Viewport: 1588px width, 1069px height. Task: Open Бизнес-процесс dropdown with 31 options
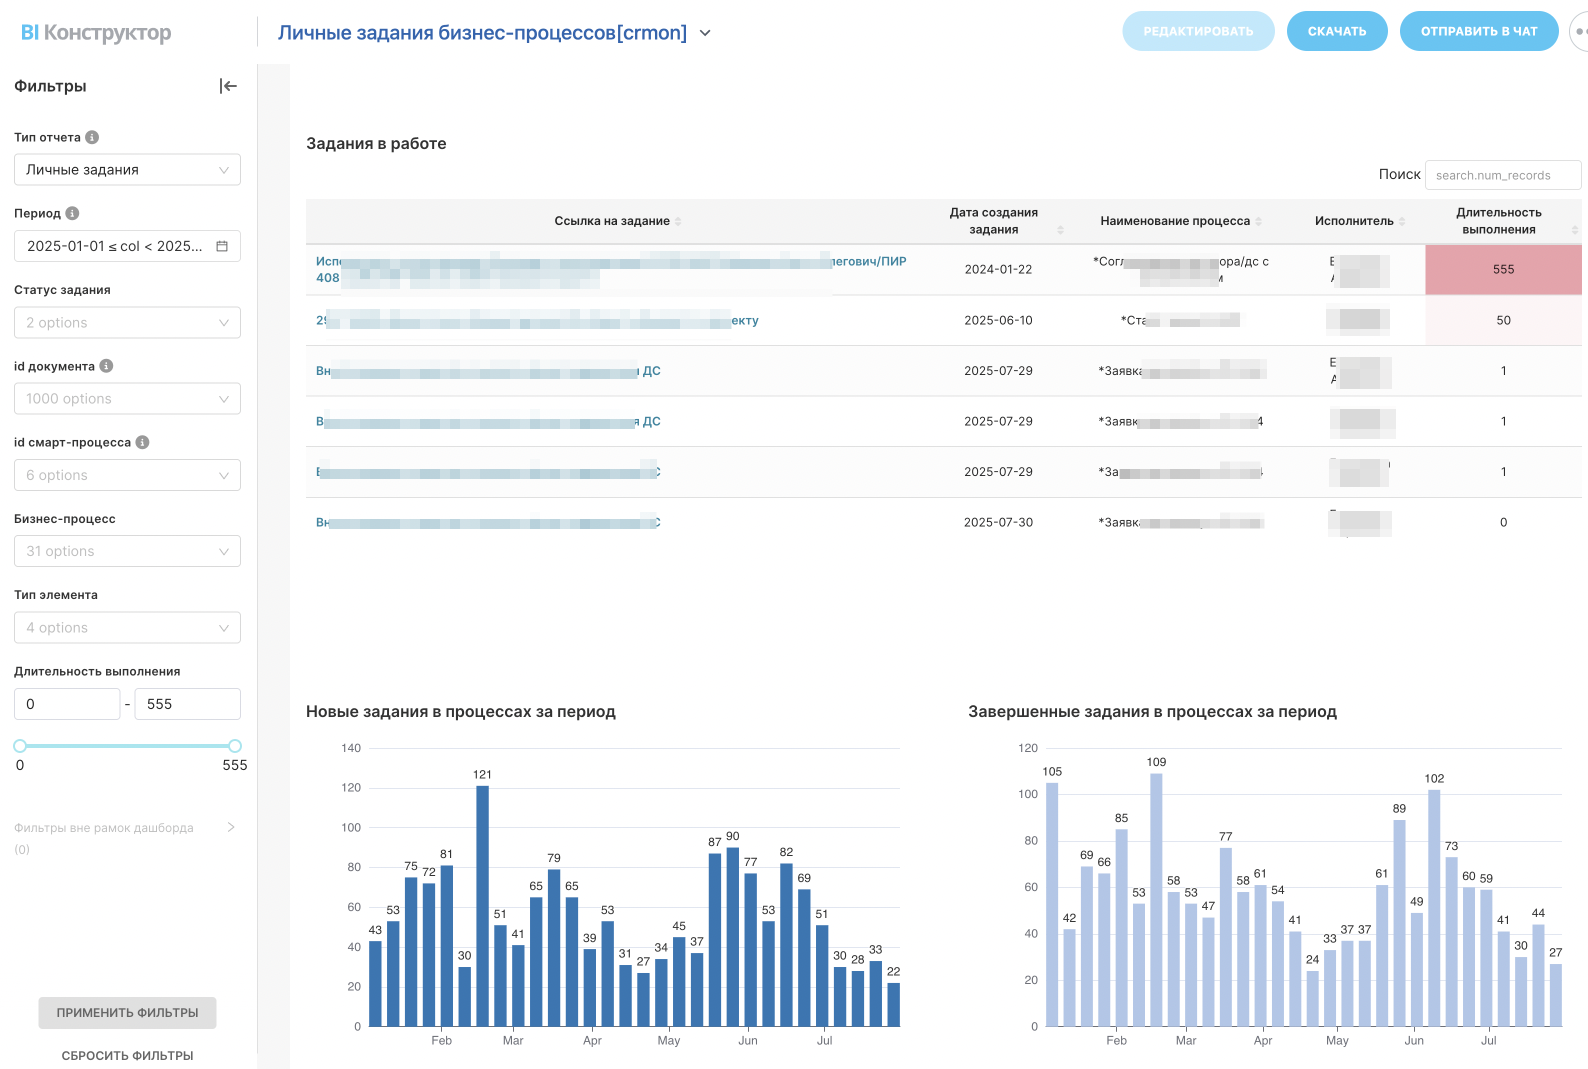point(127,551)
